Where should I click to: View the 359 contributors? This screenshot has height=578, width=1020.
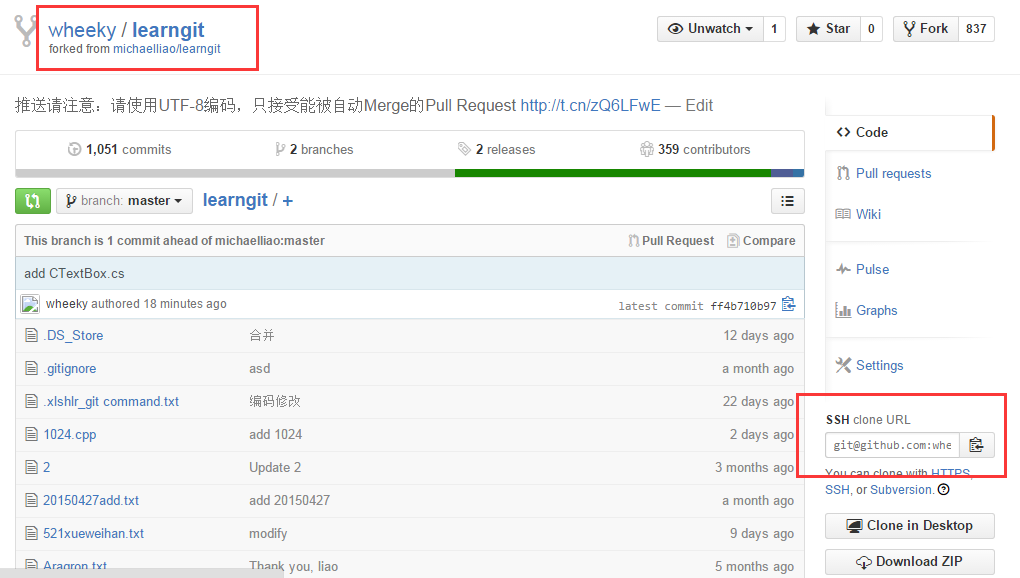coord(695,150)
